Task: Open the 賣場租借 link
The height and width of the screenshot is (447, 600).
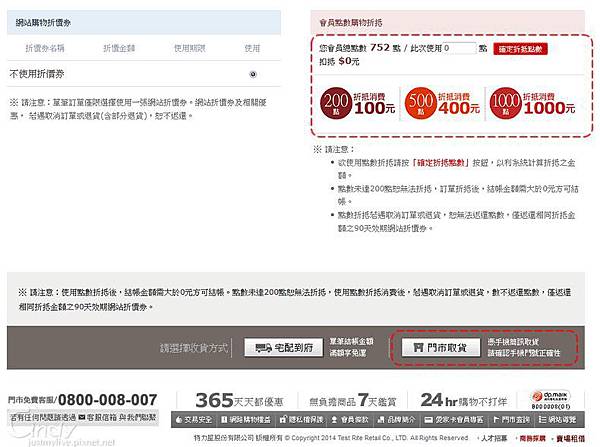Action: 571,438
